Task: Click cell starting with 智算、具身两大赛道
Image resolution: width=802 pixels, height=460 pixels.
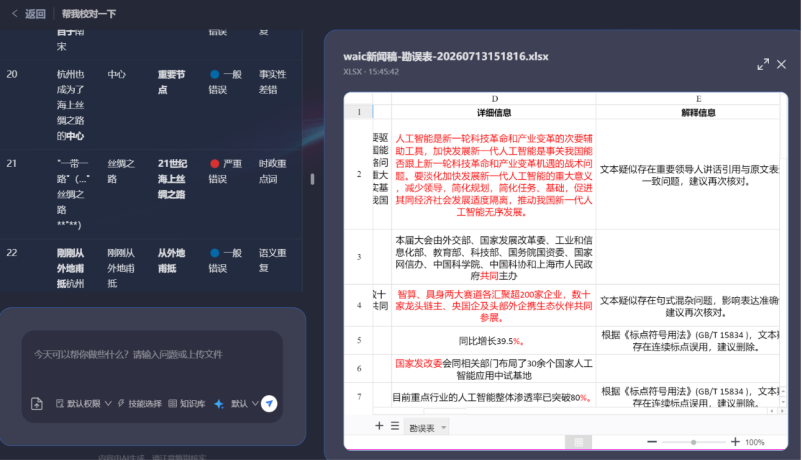Action: point(494,306)
